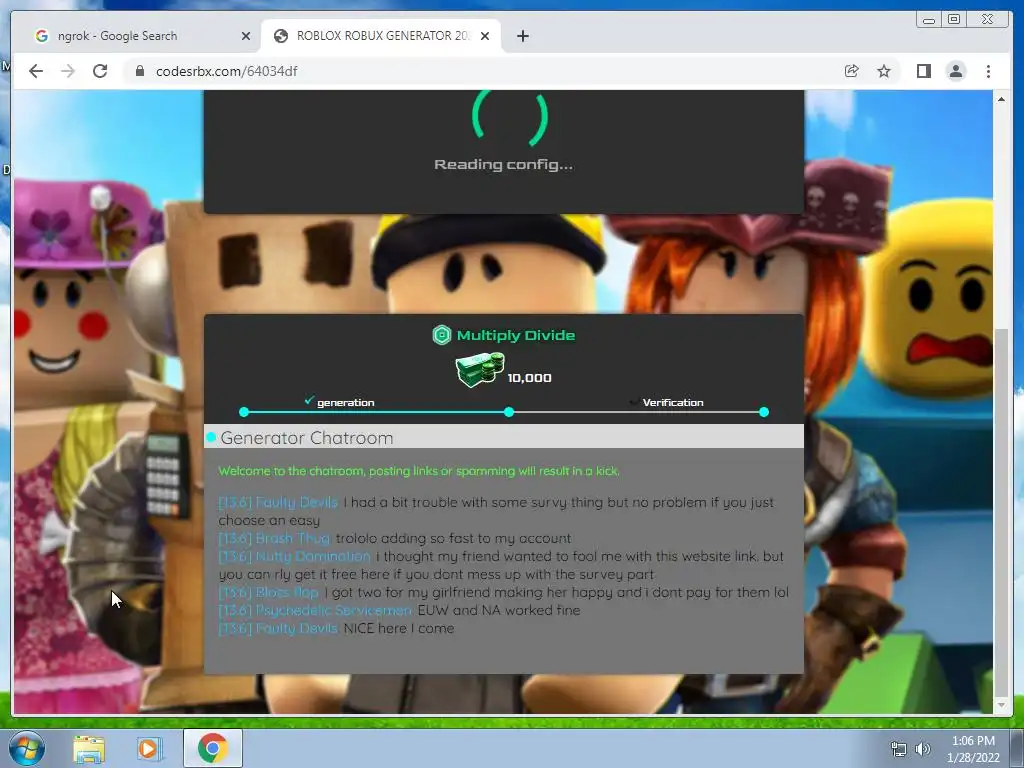Image resolution: width=1024 pixels, height=768 pixels.
Task: Click the 10,000 amount text
Action: click(x=529, y=378)
